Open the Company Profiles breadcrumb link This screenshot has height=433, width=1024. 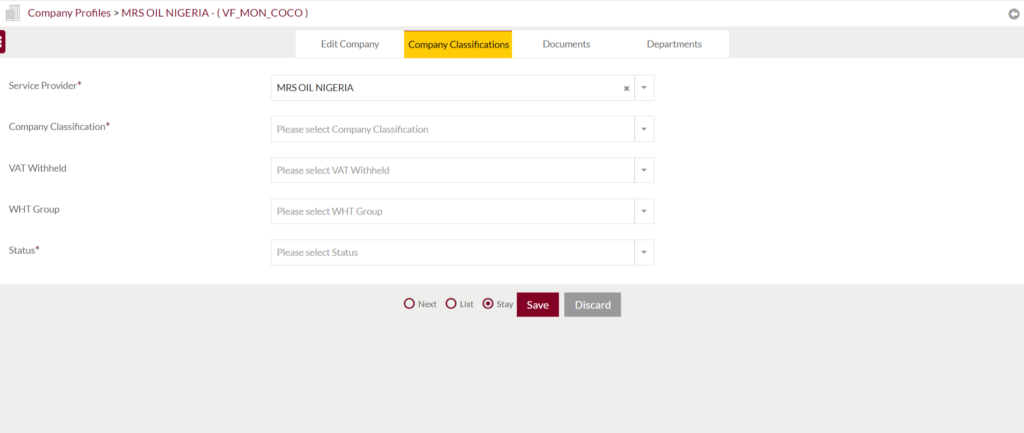coord(69,12)
